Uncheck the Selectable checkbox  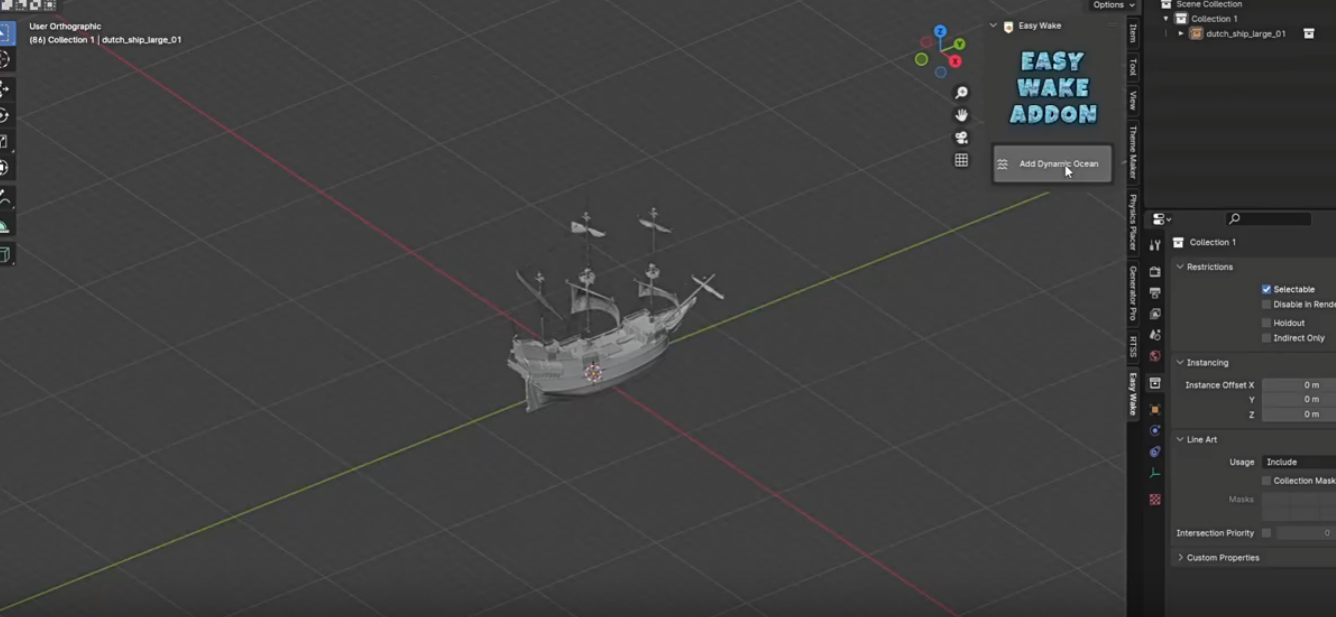pos(1266,289)
